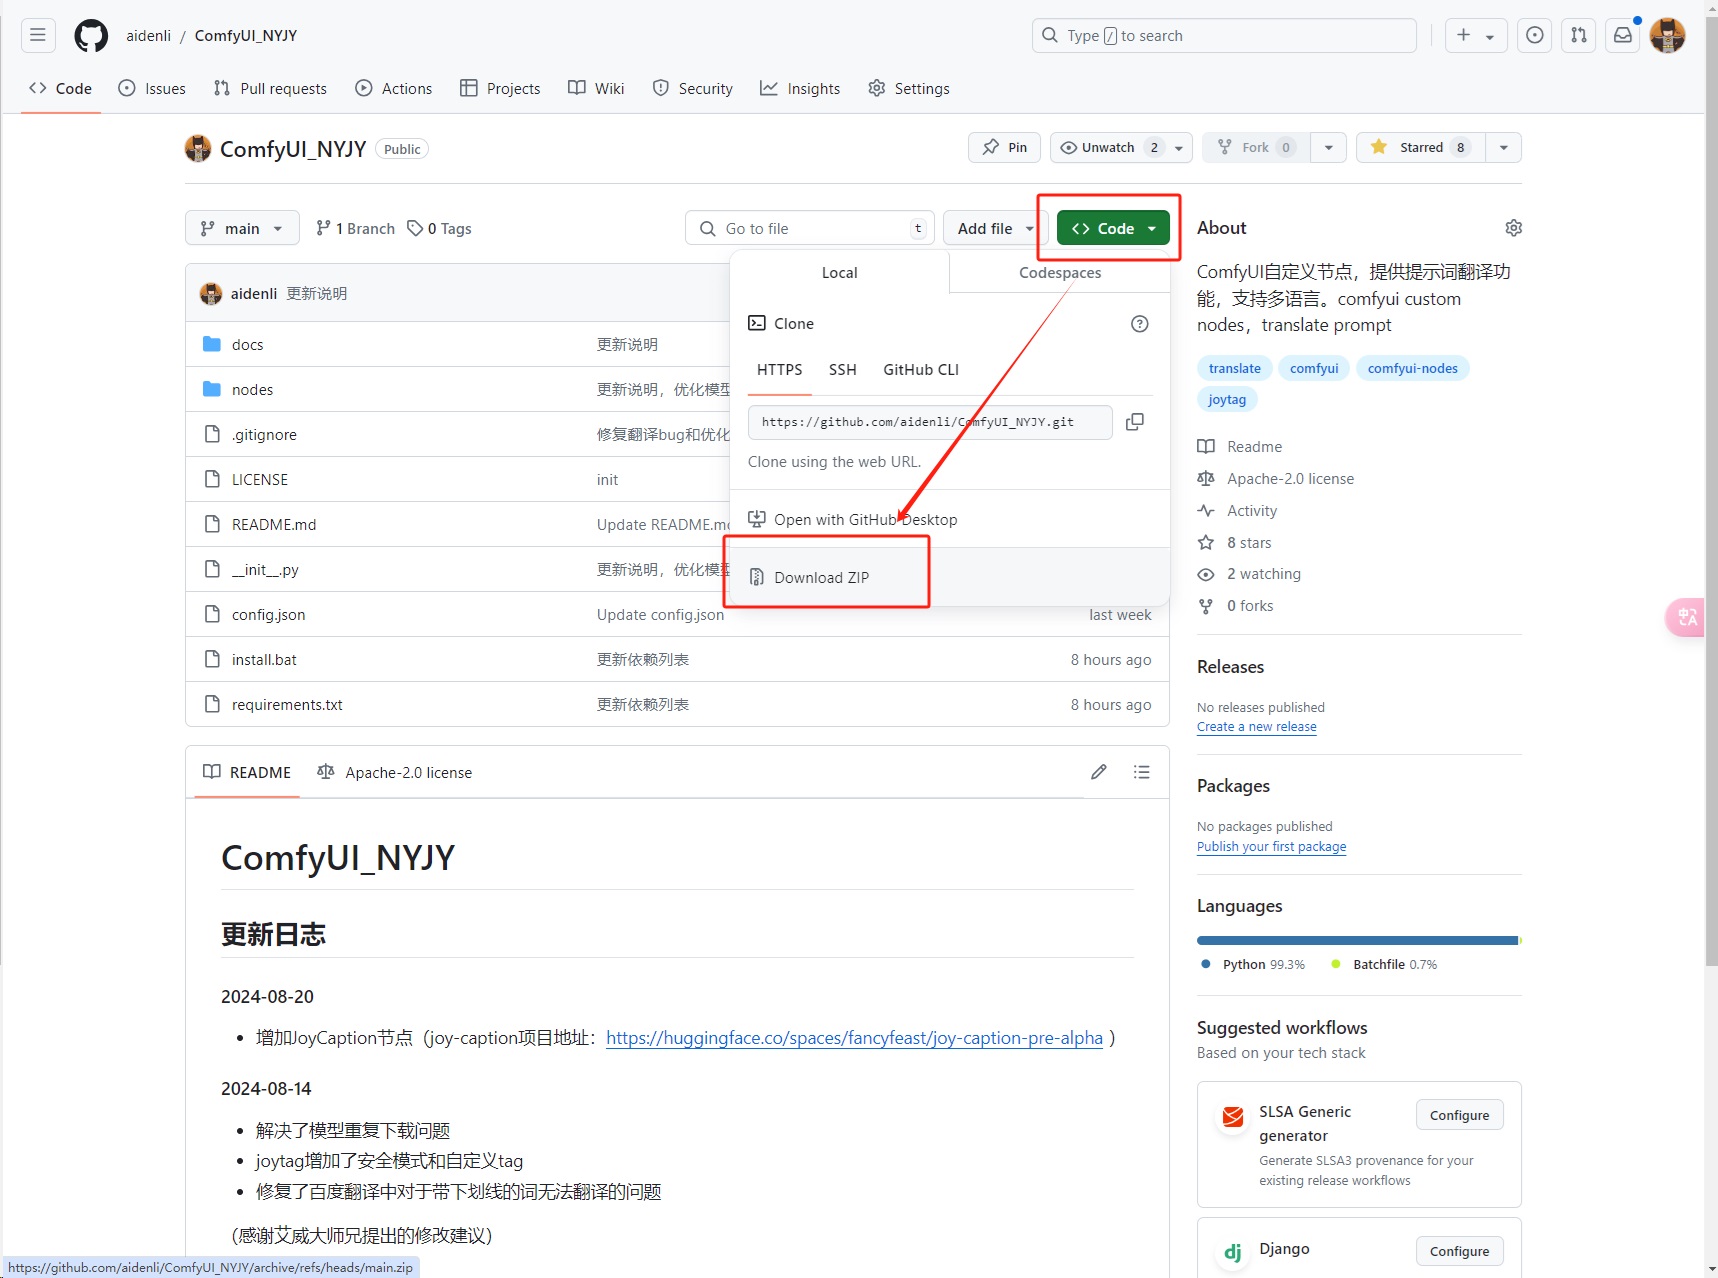This screenshot has height=1278, width=1718.
Task: Open the Security tab
Action: click(693, 88)
